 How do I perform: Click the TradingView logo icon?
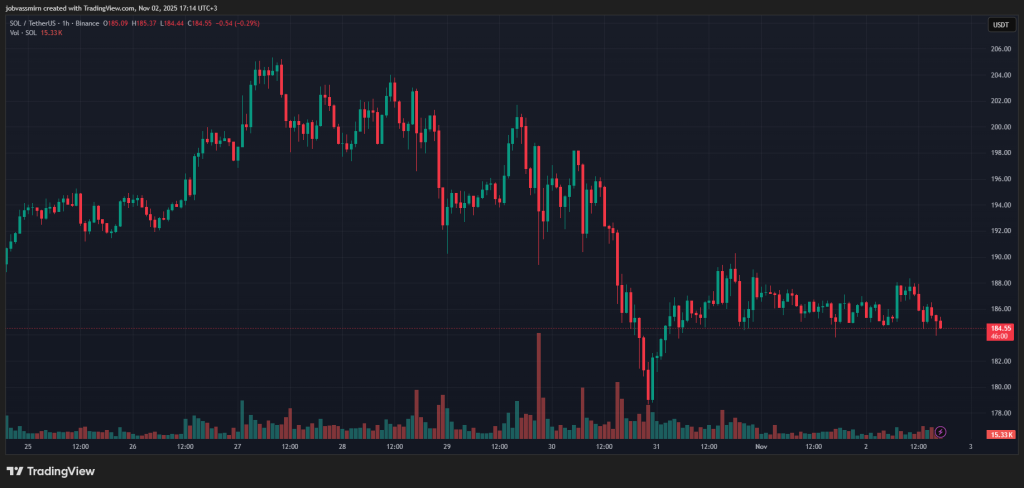[x=15, y=471]
